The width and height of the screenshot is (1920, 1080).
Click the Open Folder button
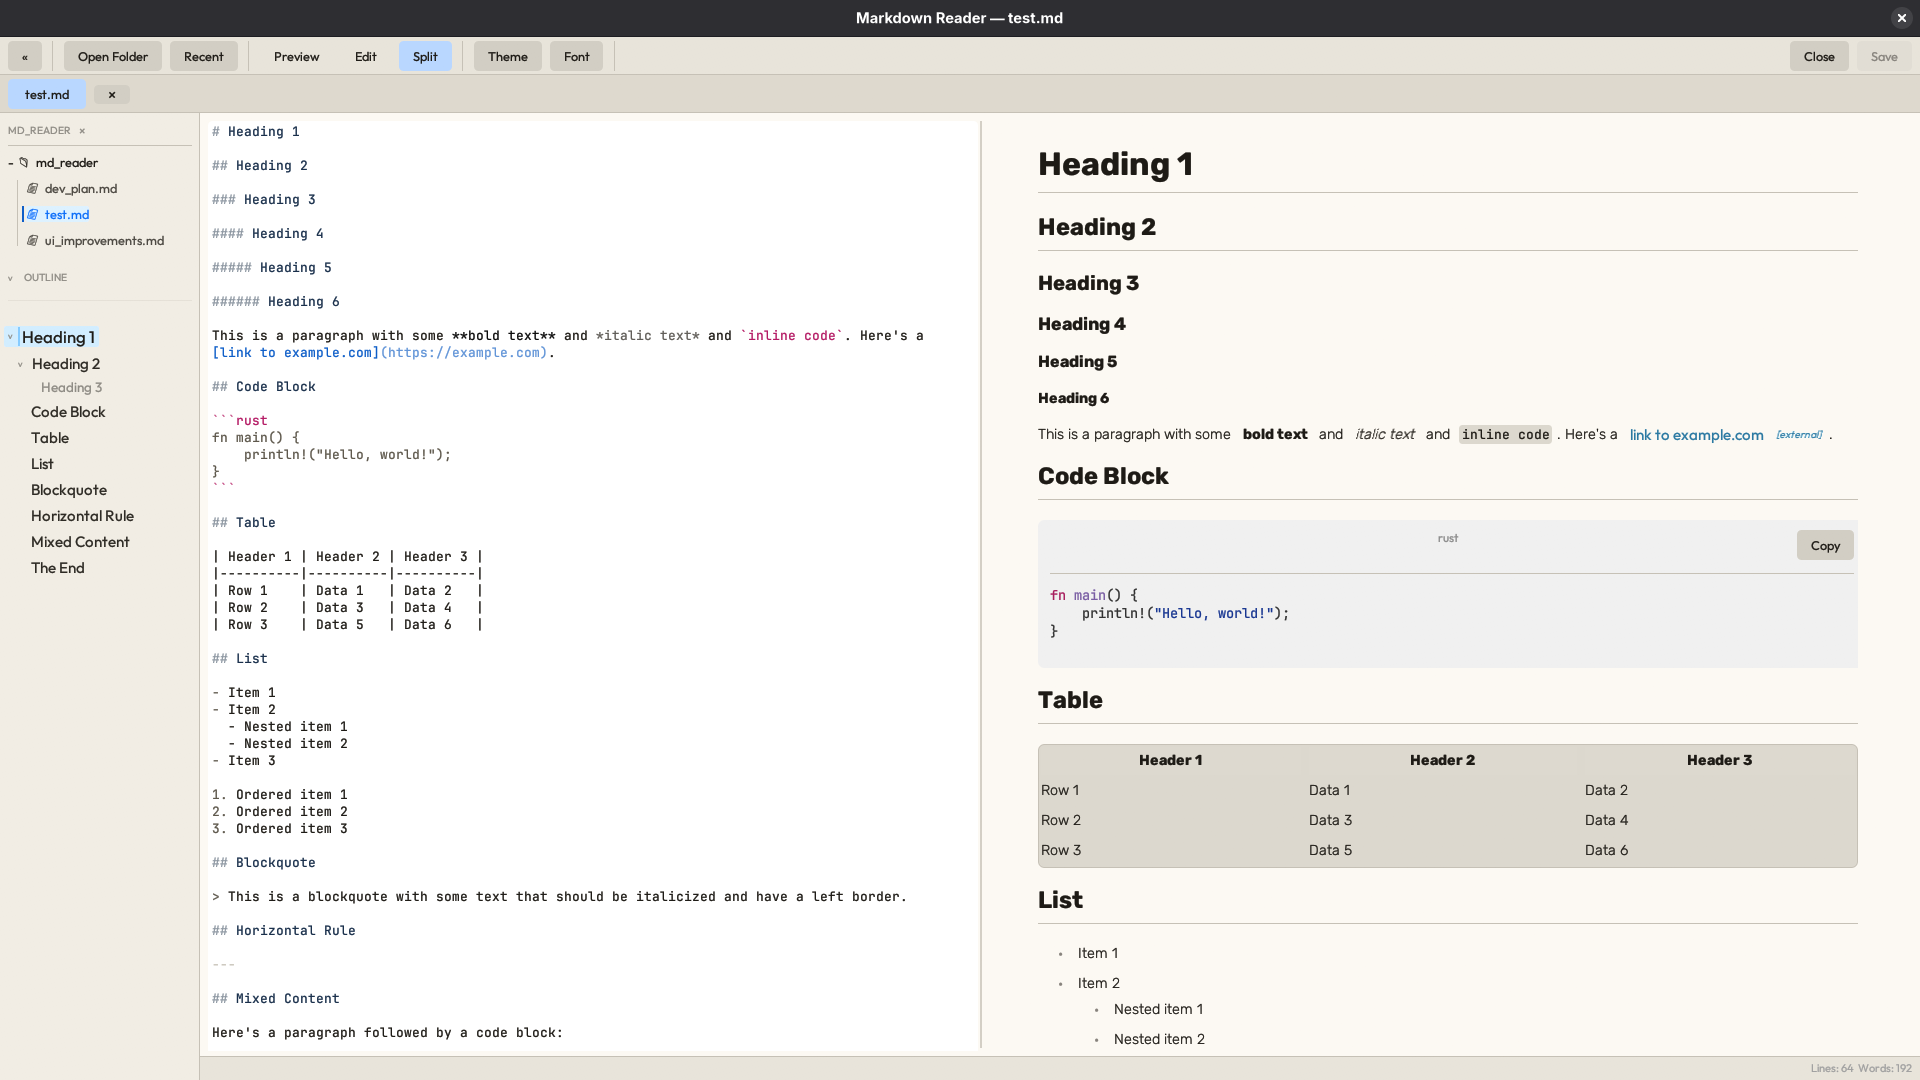(x=111, y=56)
